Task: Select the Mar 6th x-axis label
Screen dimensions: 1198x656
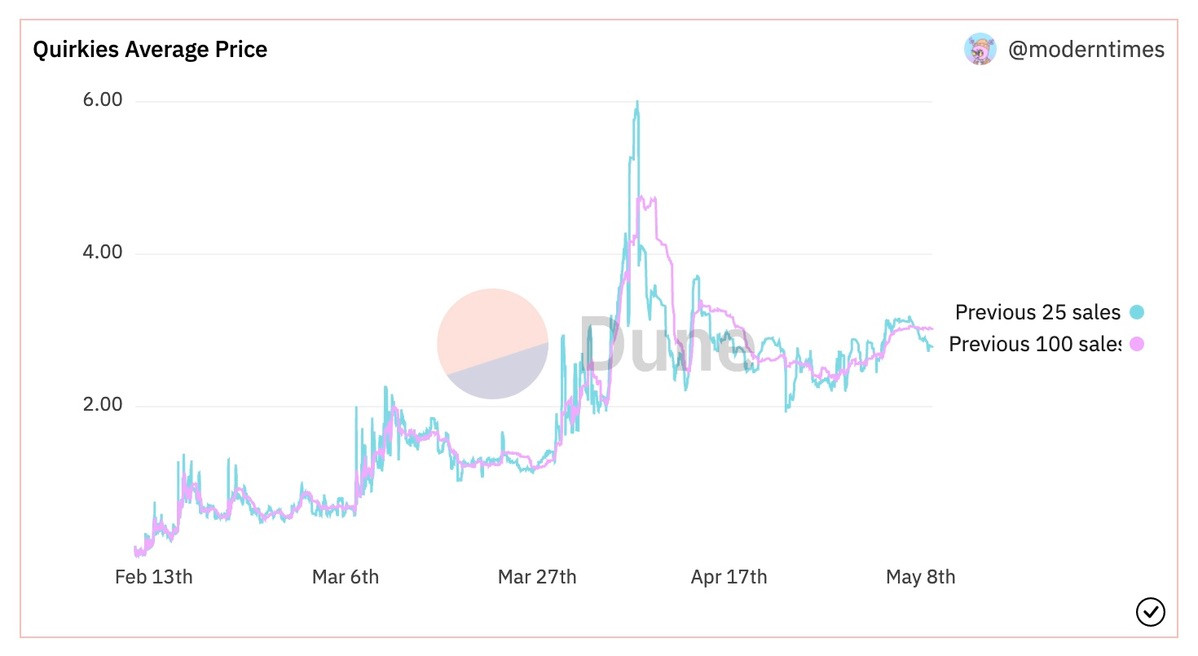Action: [x=345, y=577]
